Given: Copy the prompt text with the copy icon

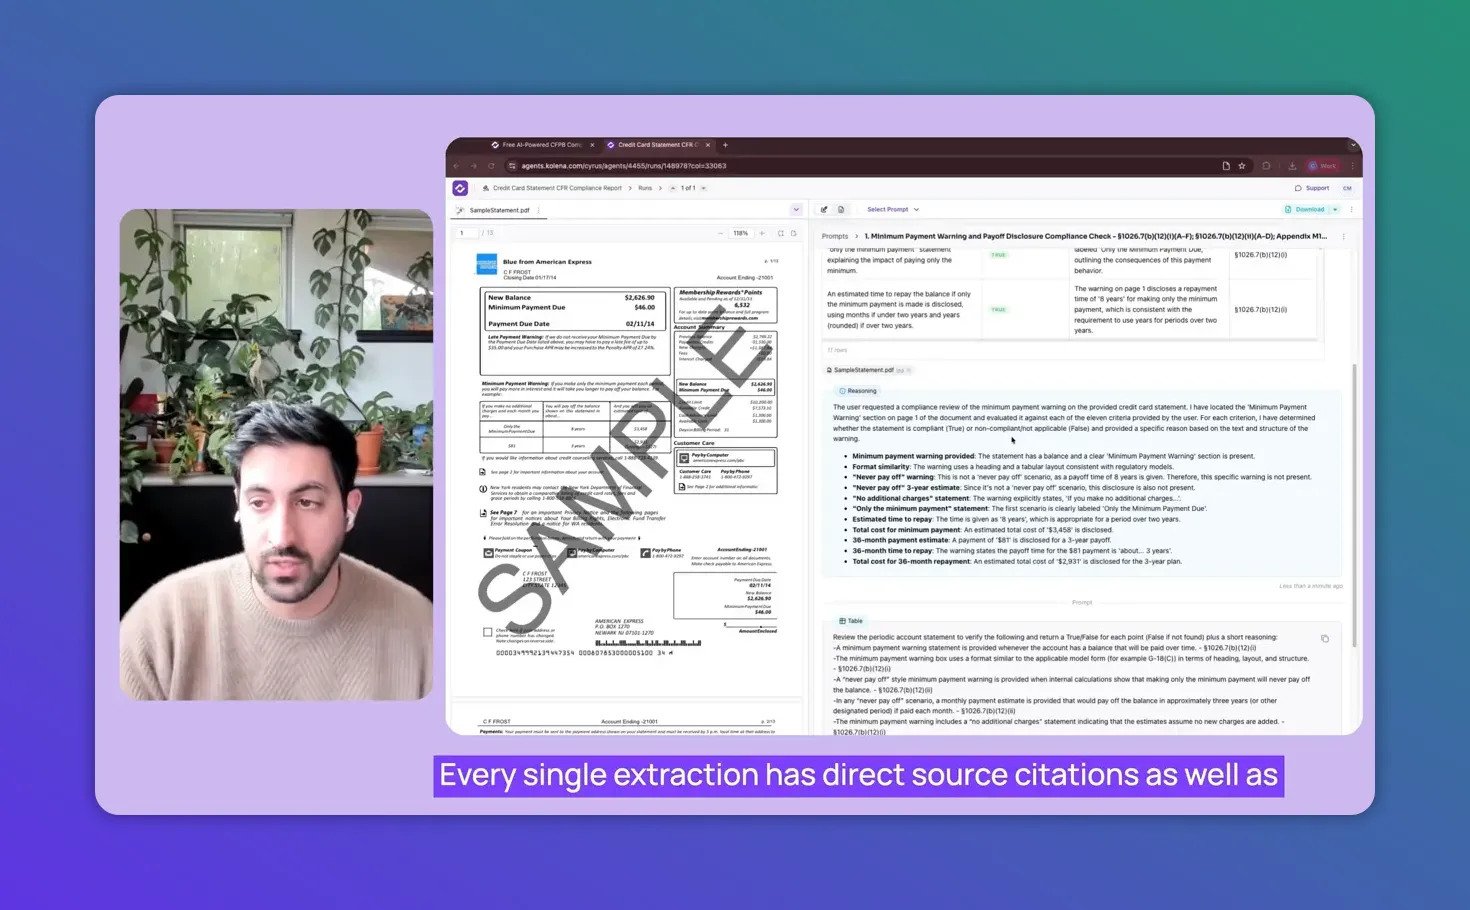Looking at the screenshot, I should click(x=1325, y=638).
